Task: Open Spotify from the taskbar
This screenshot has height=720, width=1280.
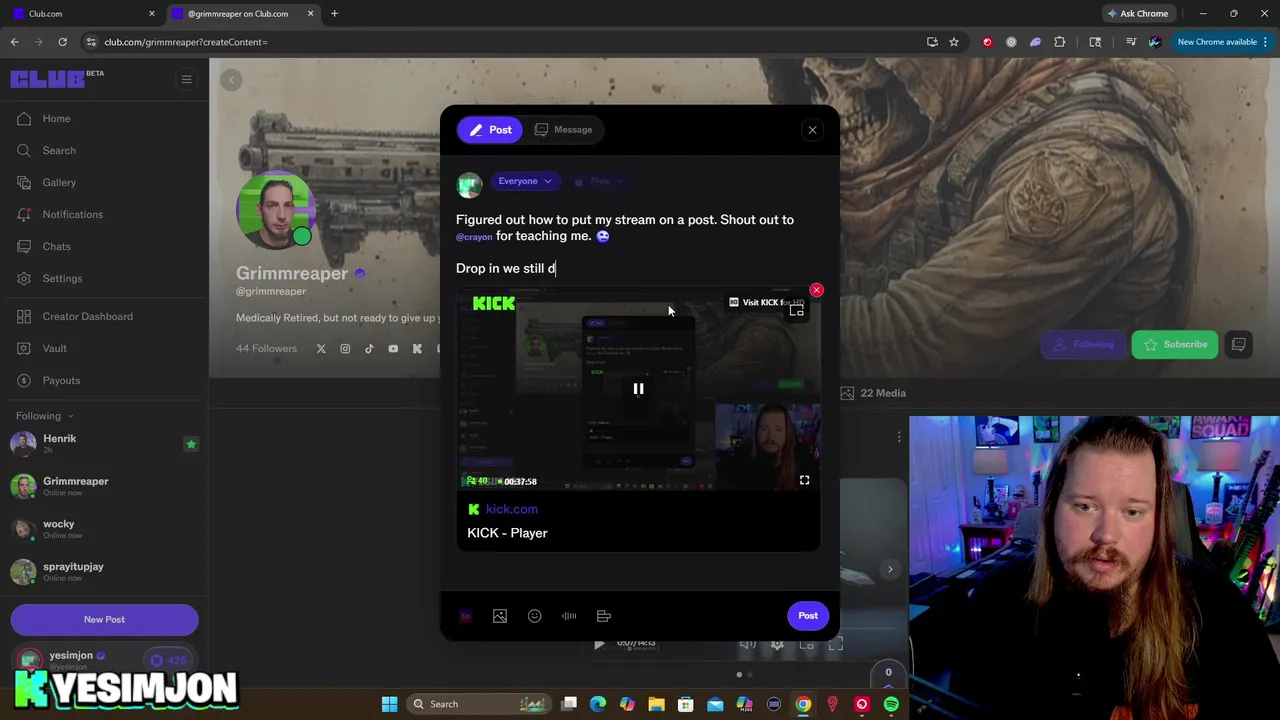Action: pyautogui.click(x=890, y=704)
